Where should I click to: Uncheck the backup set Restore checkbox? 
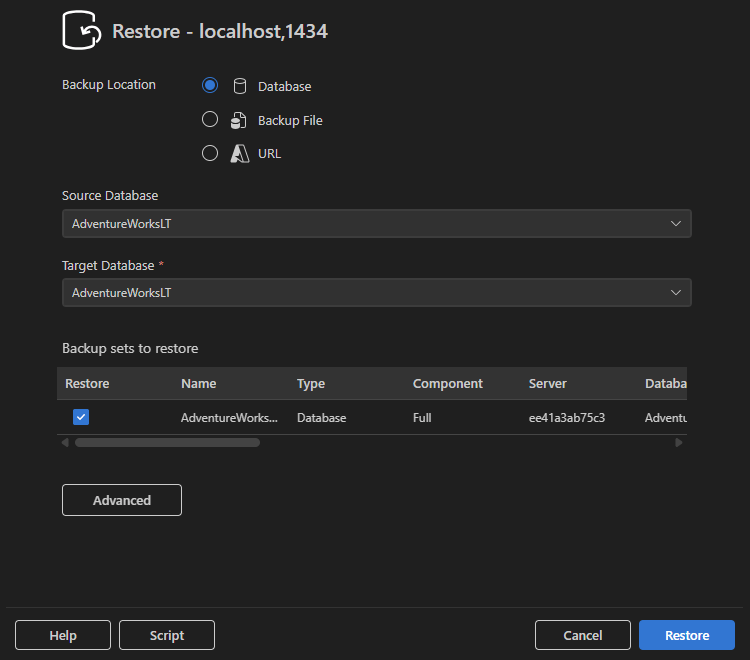click(x=81, y=417)
